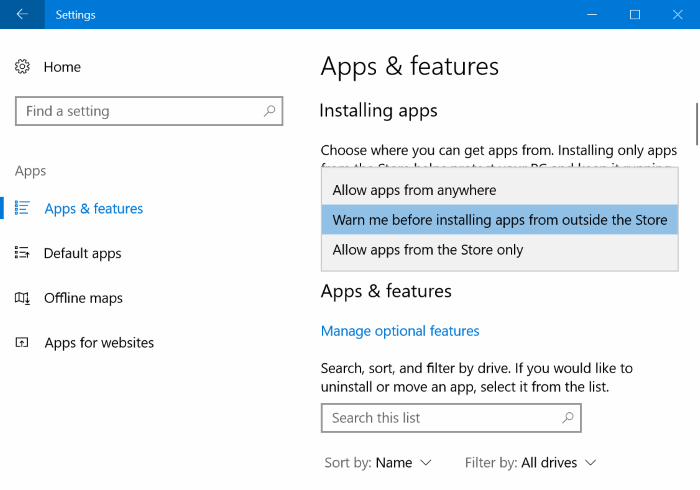700x490 pixels.
Task: Minimize the Settings window
Action: [x=592, y=14]
